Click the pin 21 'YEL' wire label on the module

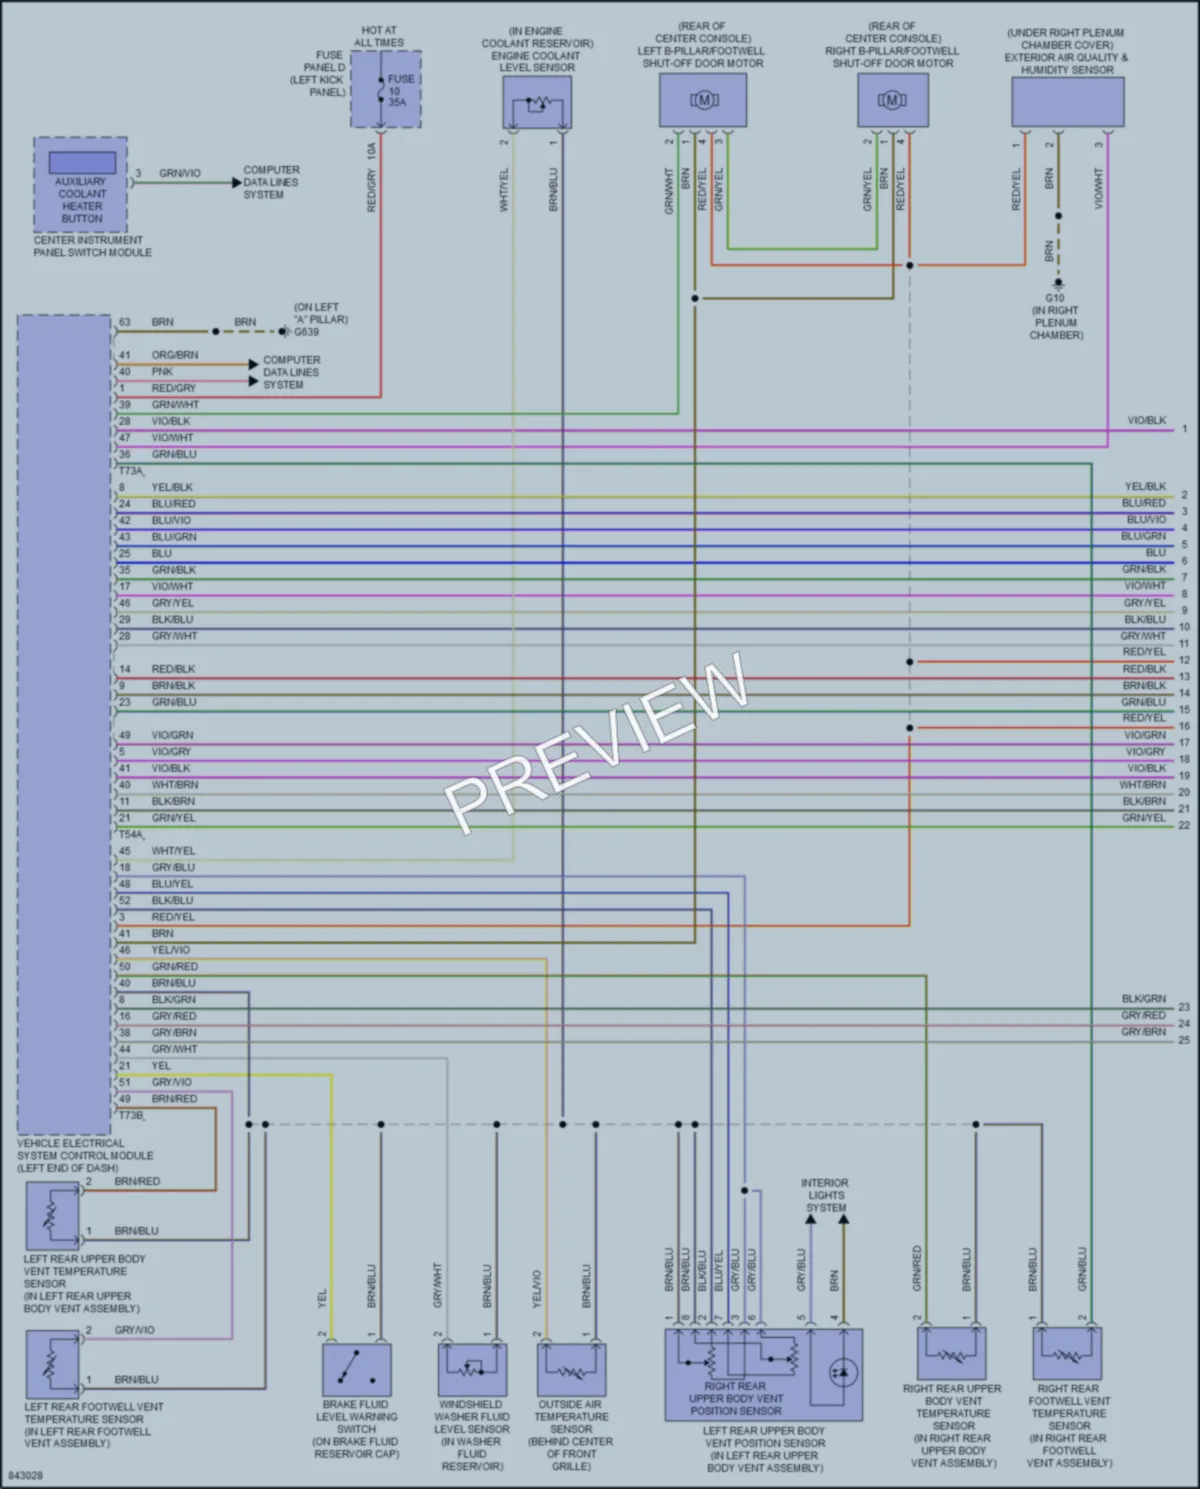coord(161,1066)
